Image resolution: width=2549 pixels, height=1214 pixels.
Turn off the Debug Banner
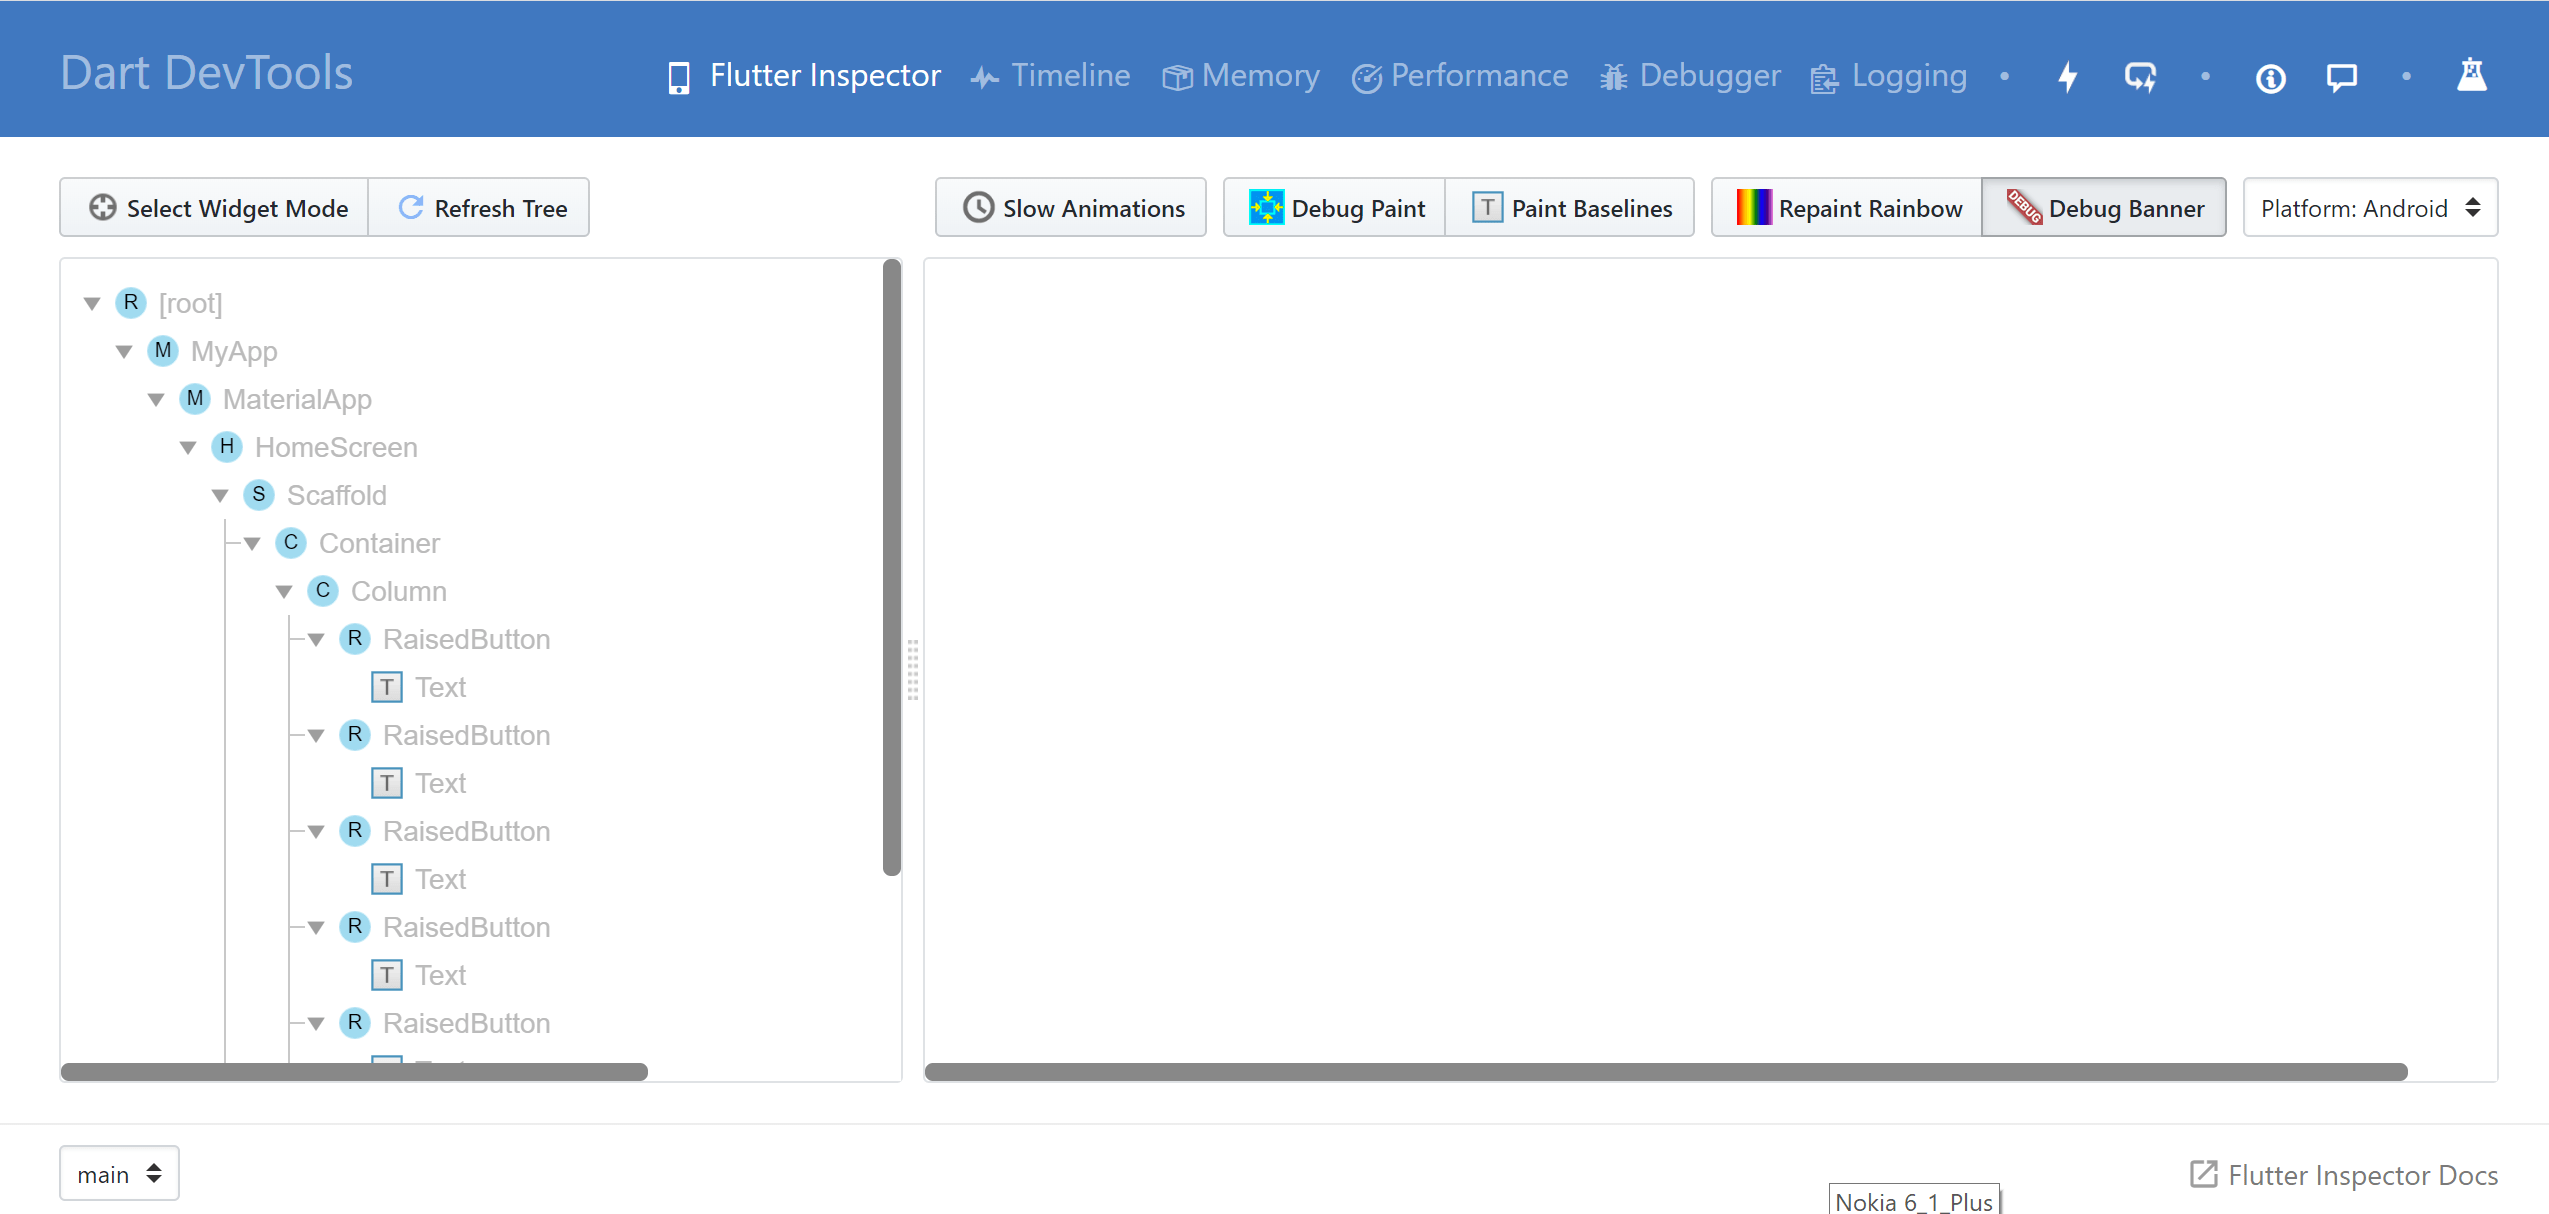(x=2103, y=207)
